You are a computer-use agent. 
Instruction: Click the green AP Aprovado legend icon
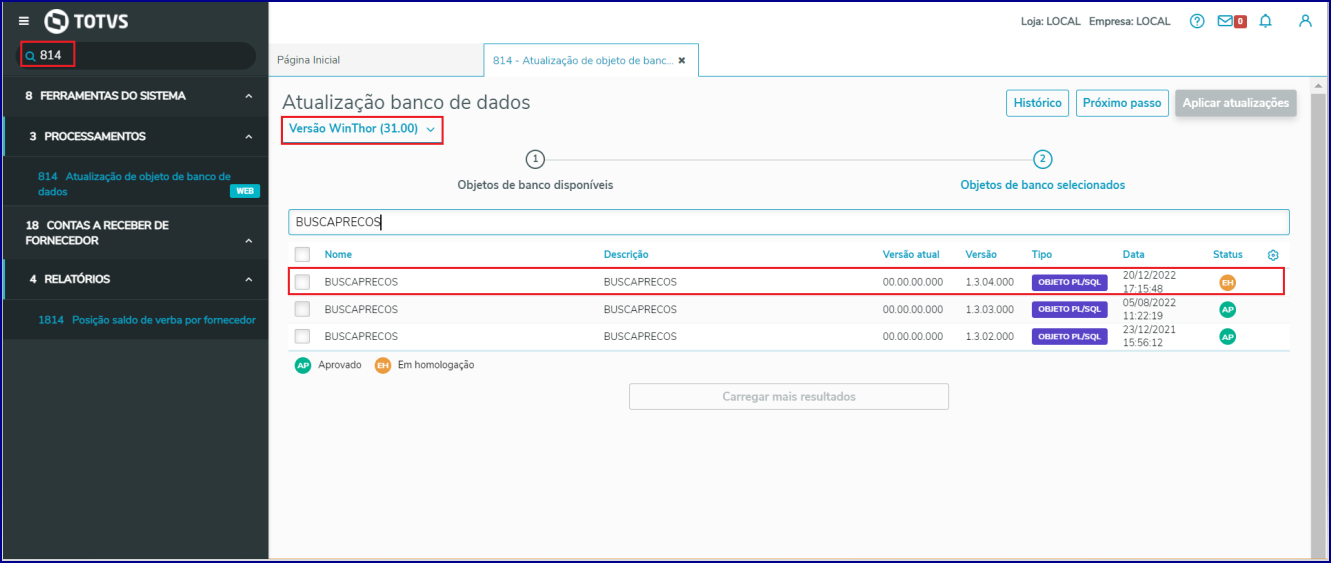[303, 365]
